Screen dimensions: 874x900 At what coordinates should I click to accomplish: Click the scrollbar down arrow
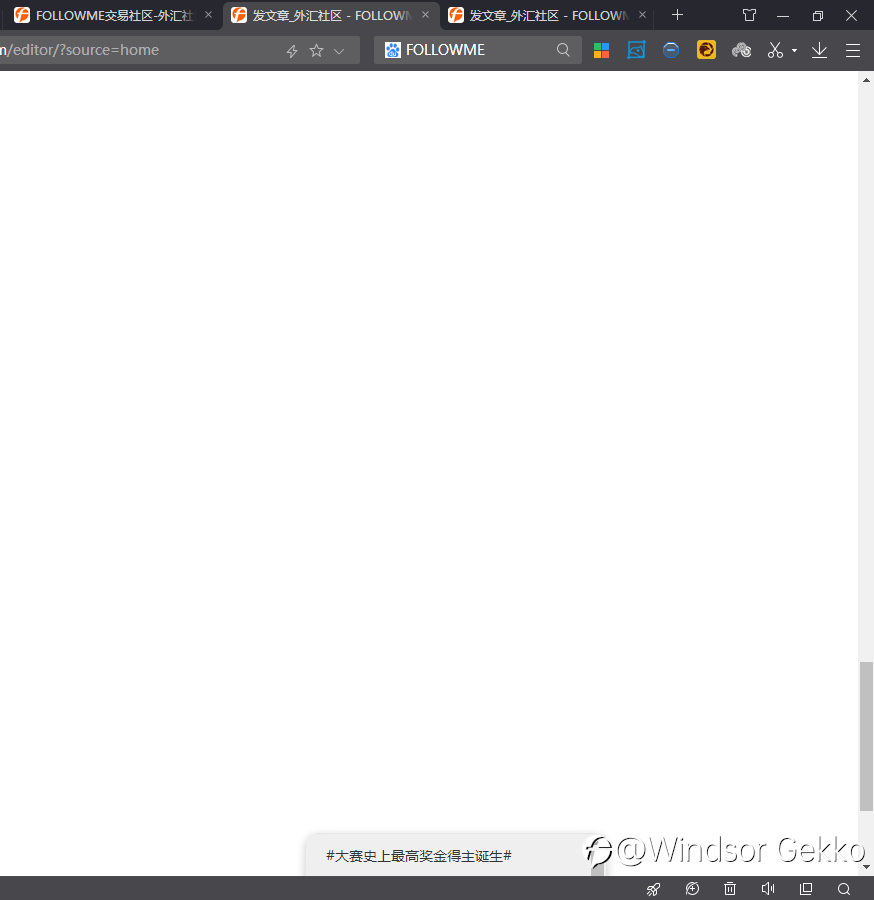pyautogui.click(x=866, y=867)
